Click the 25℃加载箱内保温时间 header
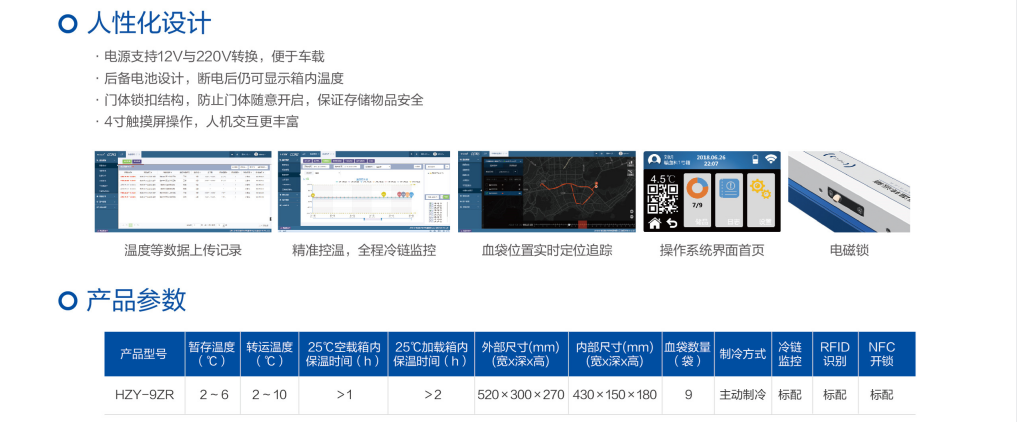Screen dimensions: 1017x422 pyautogui.click(x=431, y=354)
